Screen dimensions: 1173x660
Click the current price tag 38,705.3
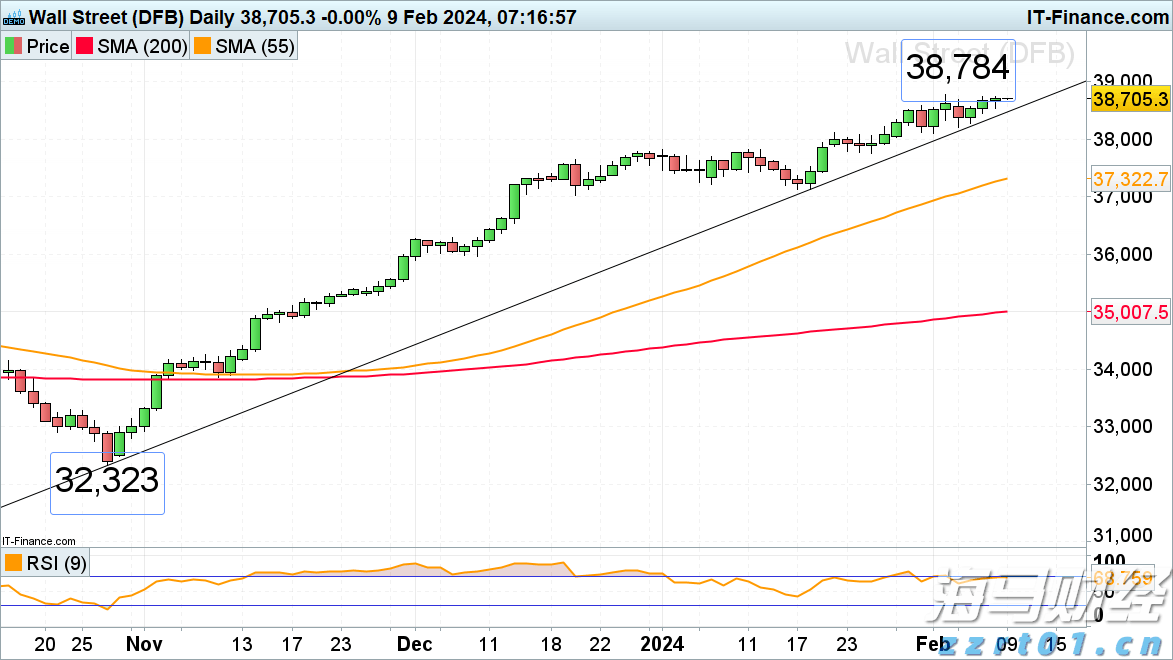(1130, 99)
